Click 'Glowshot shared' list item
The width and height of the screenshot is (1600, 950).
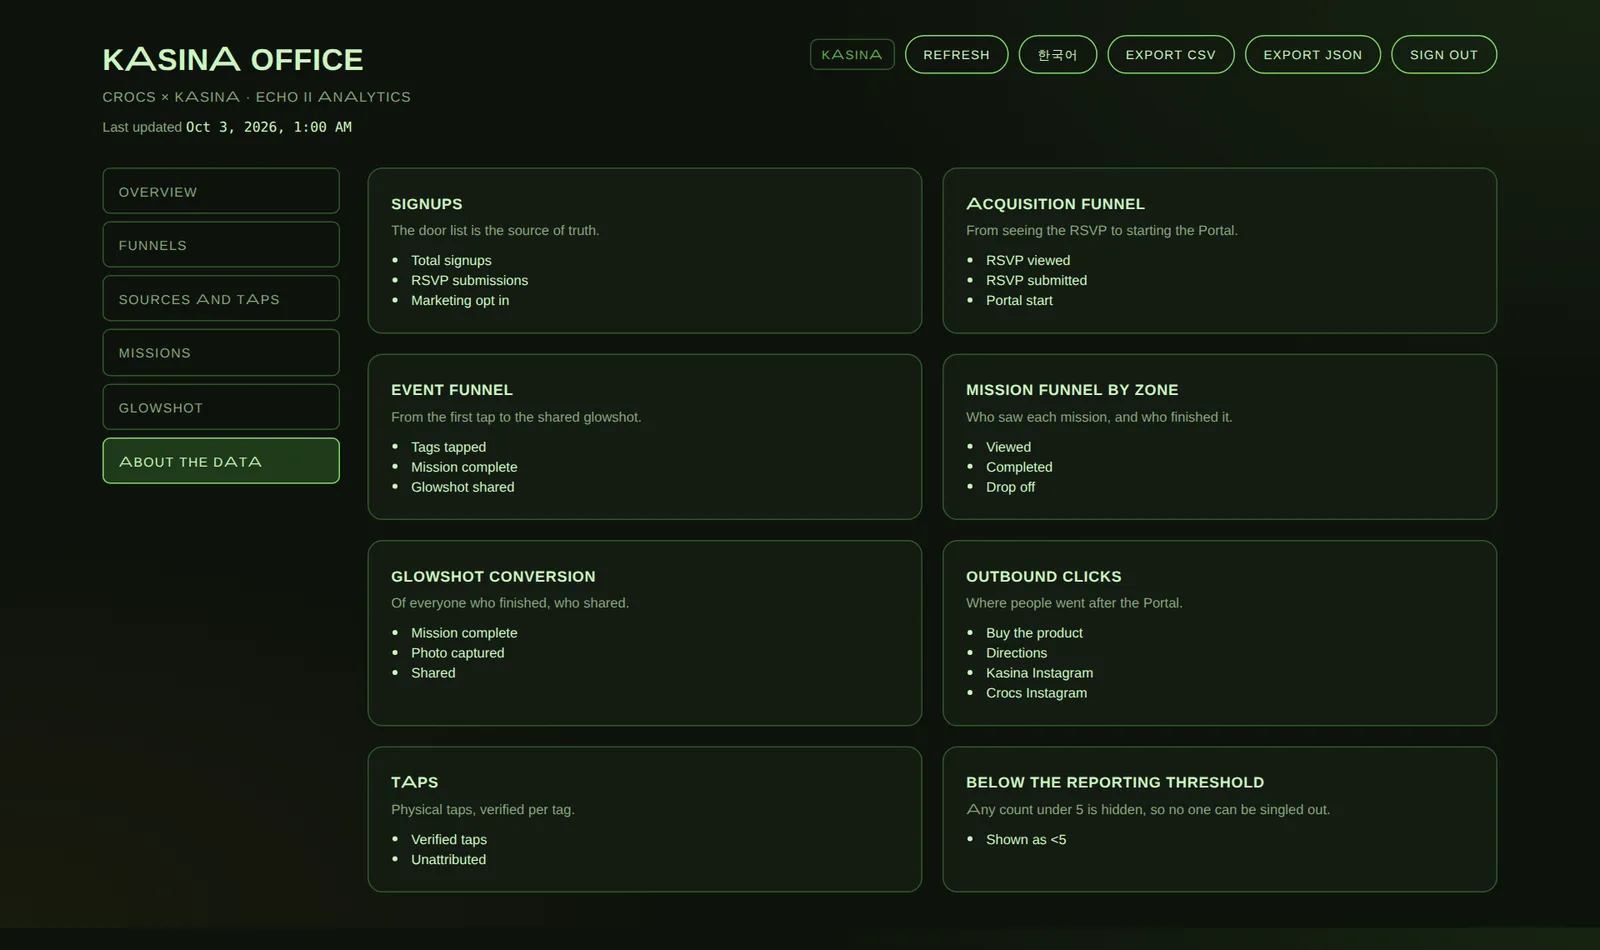pos(462,487)
